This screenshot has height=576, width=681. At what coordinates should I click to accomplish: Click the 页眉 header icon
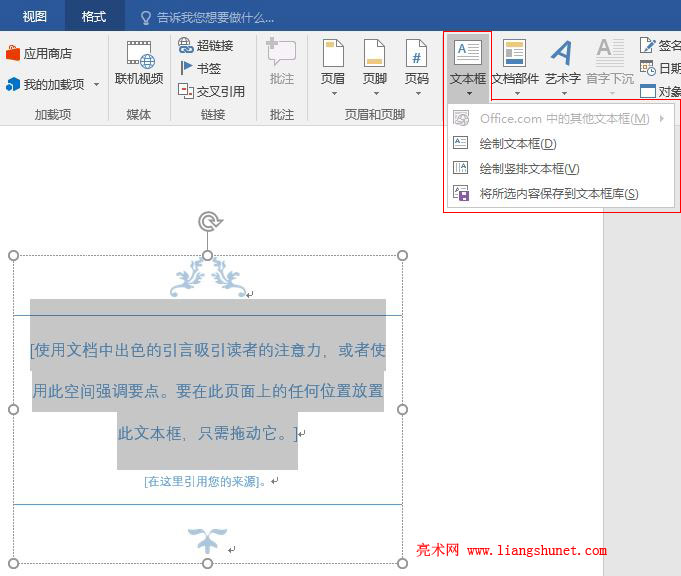tap(333, 53)
